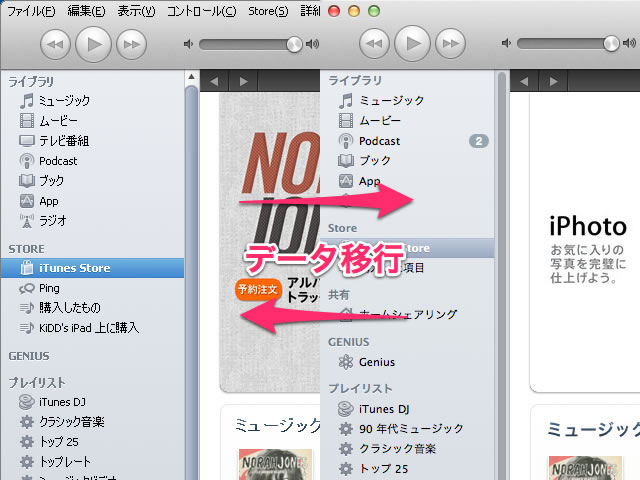Viewport: 640px width, 480px height.
Task: Click Podcast unplayed badge showing 2
Action: pyautogui.click(x=479, y=141)
